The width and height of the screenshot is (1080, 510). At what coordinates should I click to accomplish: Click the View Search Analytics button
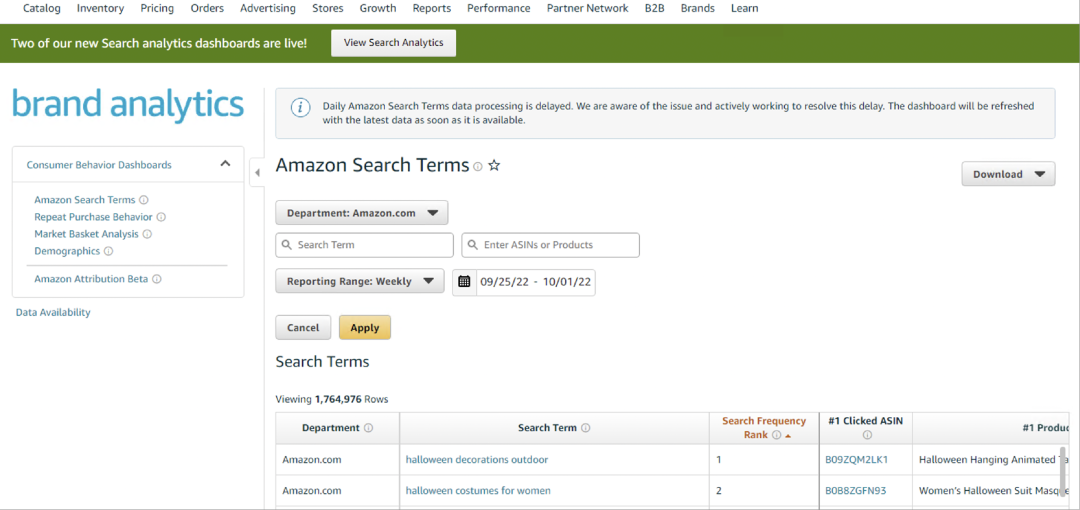click(x=393, y=43)
